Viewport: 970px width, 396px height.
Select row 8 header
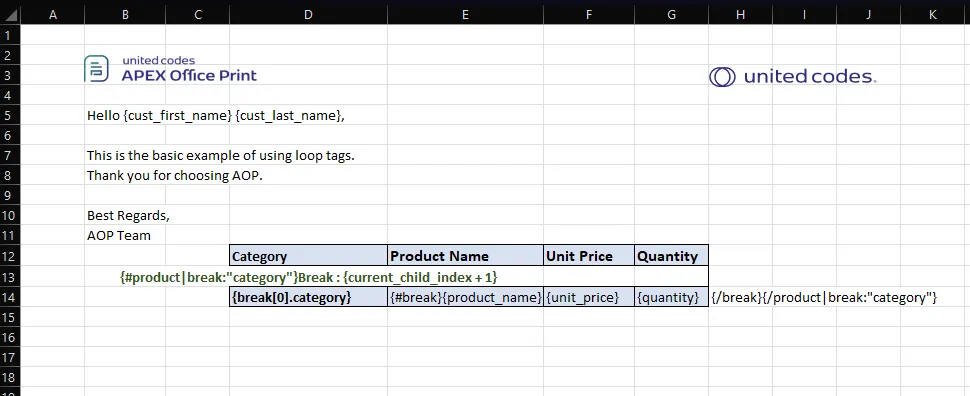coord(10,176)
